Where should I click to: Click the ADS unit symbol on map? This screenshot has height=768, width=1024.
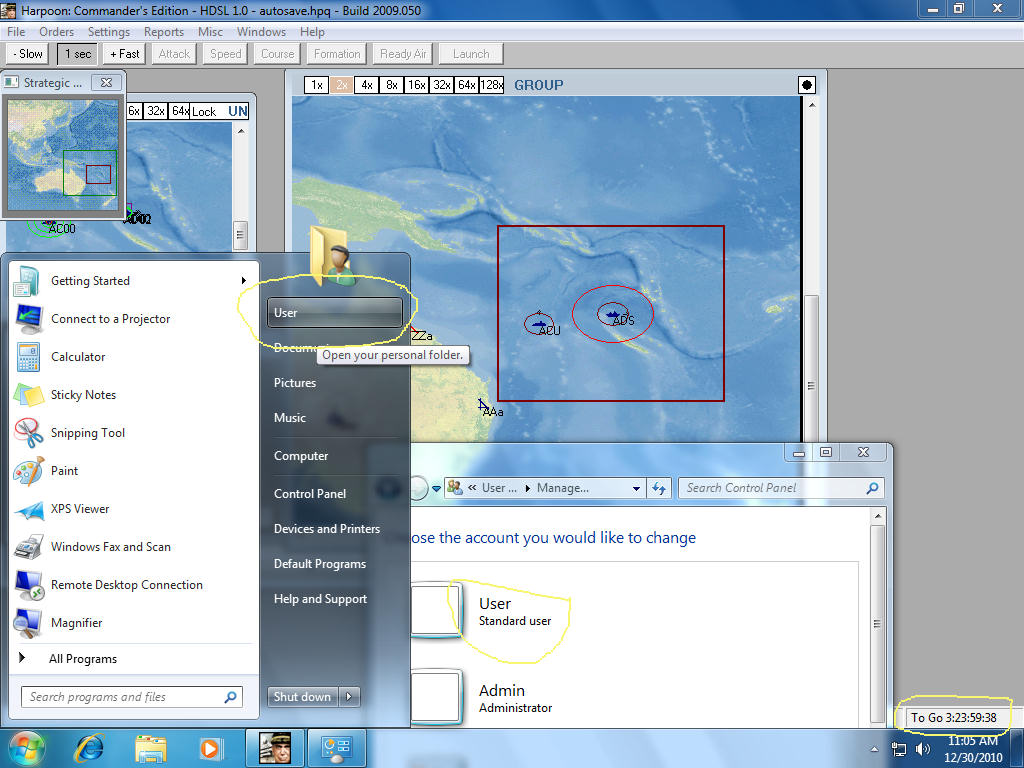click(613, 315)
